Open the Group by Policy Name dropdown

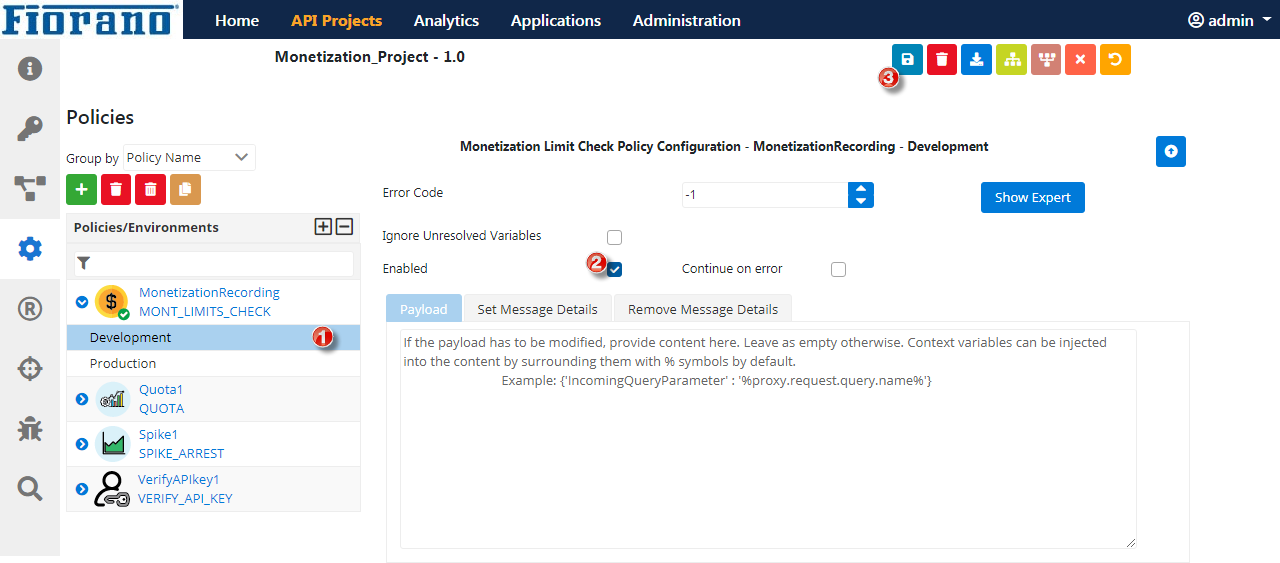pyautogui.click(x=189, y=158)
